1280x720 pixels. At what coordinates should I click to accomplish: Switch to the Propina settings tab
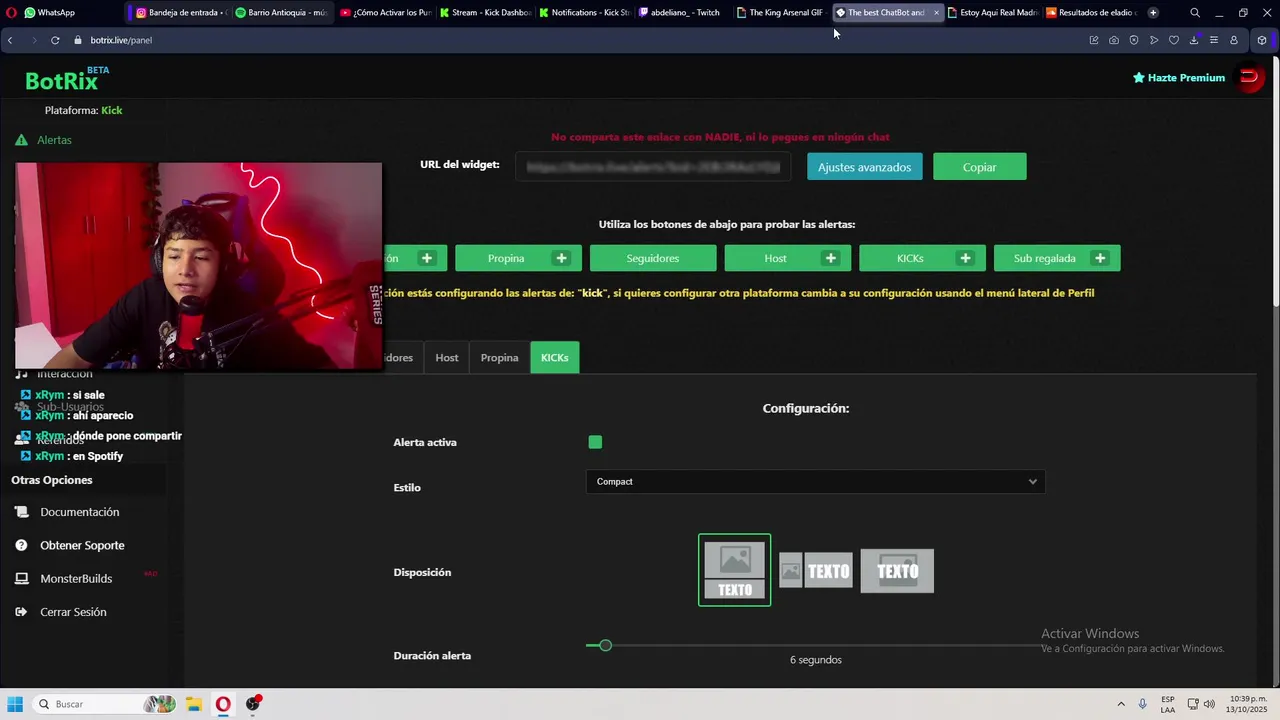point(499,358)
